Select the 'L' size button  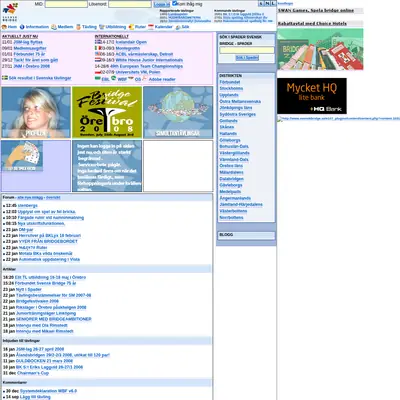pos(273,3)
